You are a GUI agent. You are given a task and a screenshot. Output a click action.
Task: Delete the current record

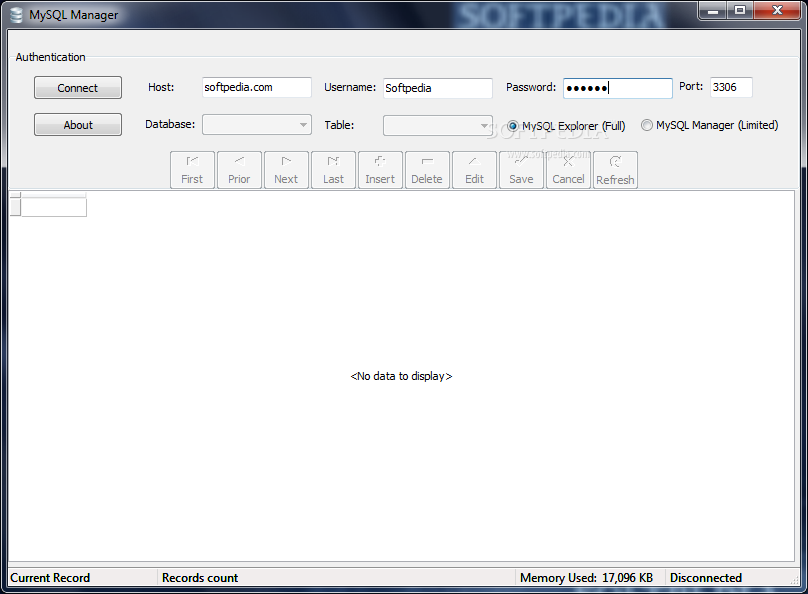[x=427, y=170]
